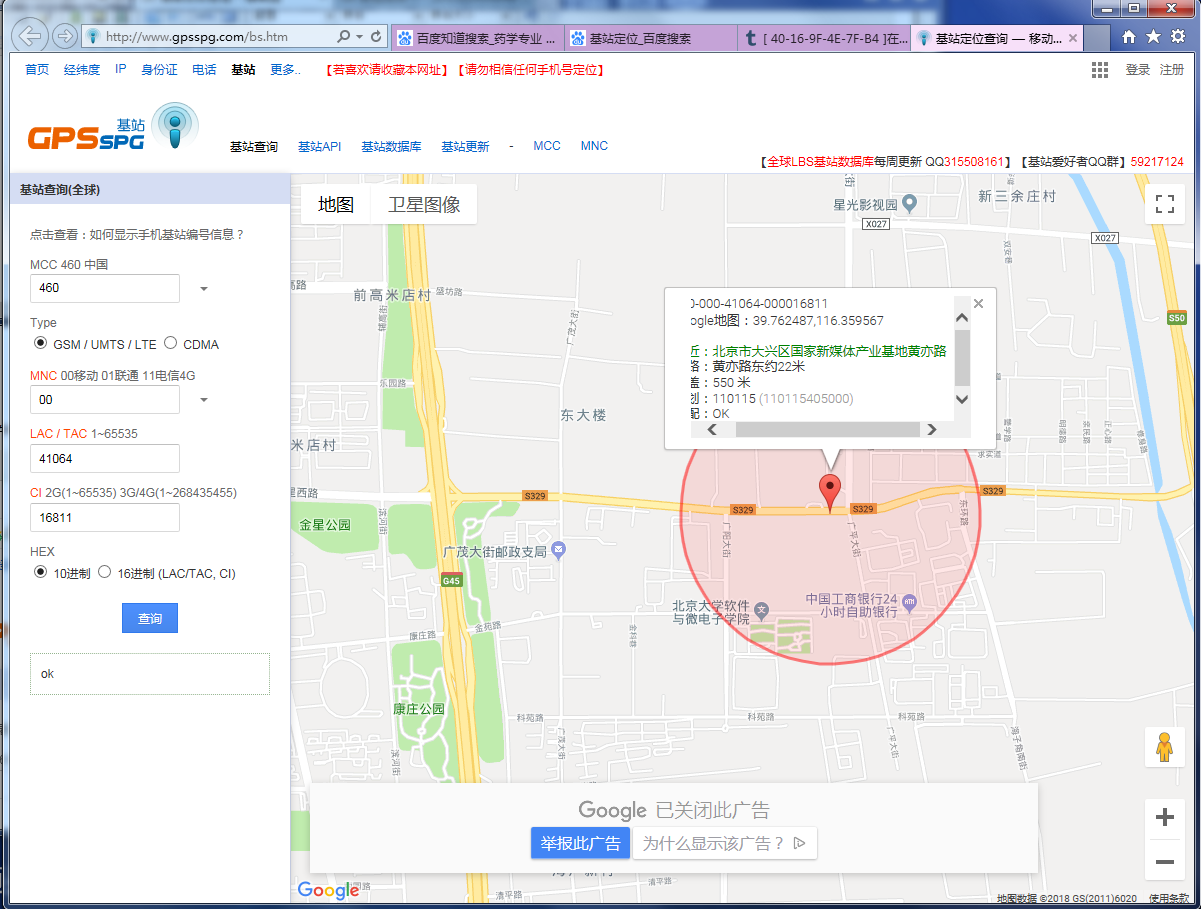Open 使用条款 terms link on map
The width and height of the screenshot is (1201, 909).
point(1168,898)
